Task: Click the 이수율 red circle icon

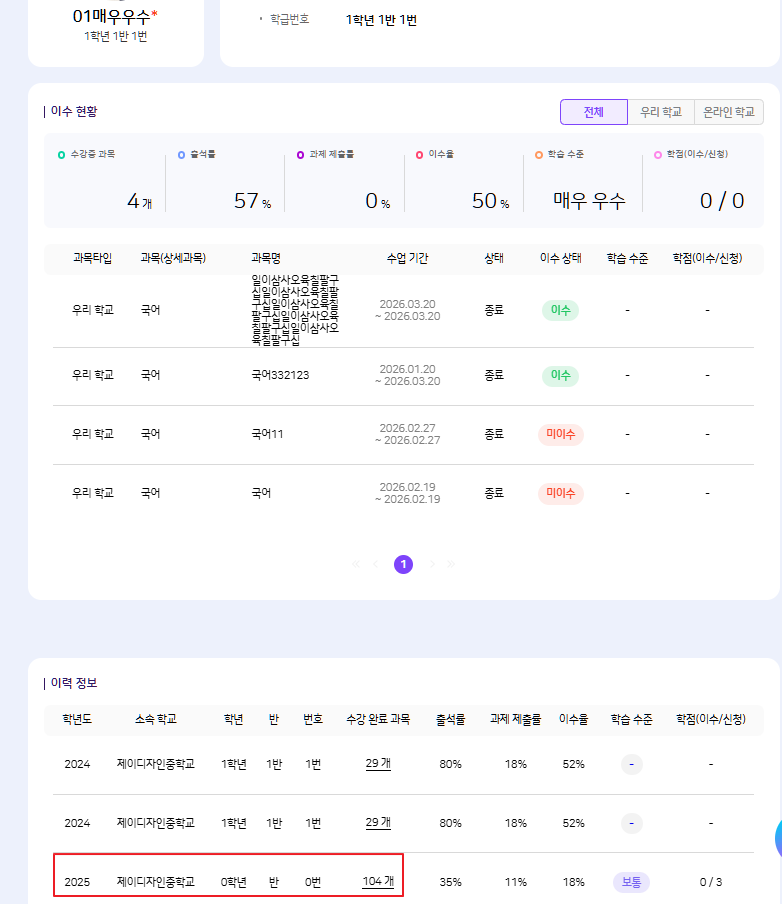Action: (x=419, y=155)
